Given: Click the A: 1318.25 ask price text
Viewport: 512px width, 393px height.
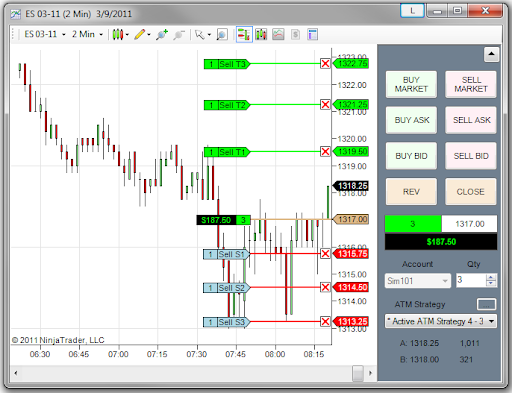Looking at the screenshot, I should click(419, 343).
